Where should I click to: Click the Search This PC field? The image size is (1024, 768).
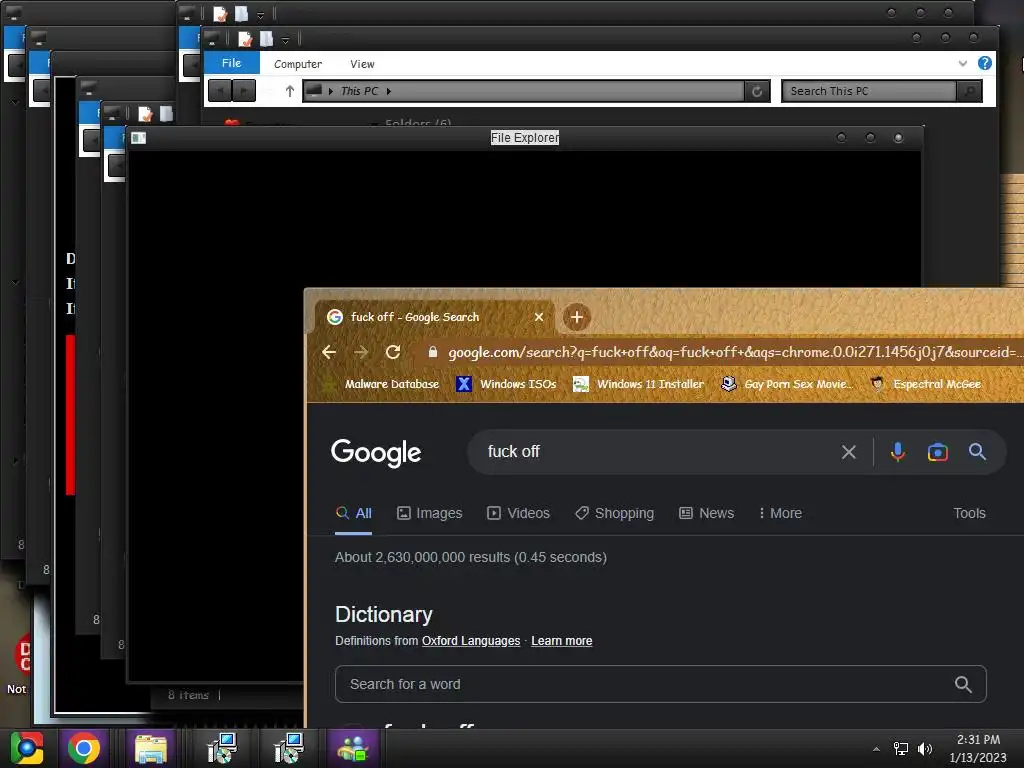pos(869,91)
